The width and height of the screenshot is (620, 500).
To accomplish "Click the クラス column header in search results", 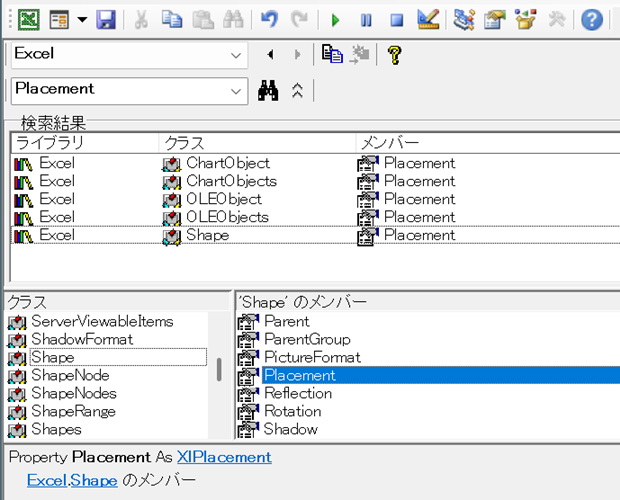I will [x=257, y=143].
